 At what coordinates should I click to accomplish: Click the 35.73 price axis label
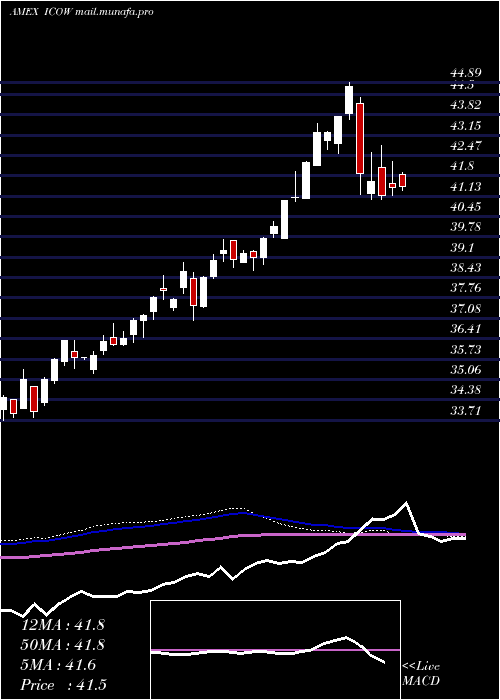point(466,349)
